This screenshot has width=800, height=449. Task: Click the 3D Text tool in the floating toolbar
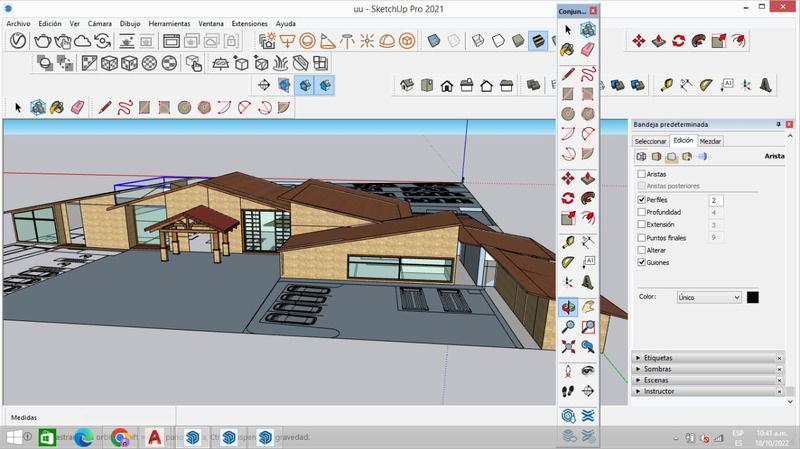click(588, 282)
